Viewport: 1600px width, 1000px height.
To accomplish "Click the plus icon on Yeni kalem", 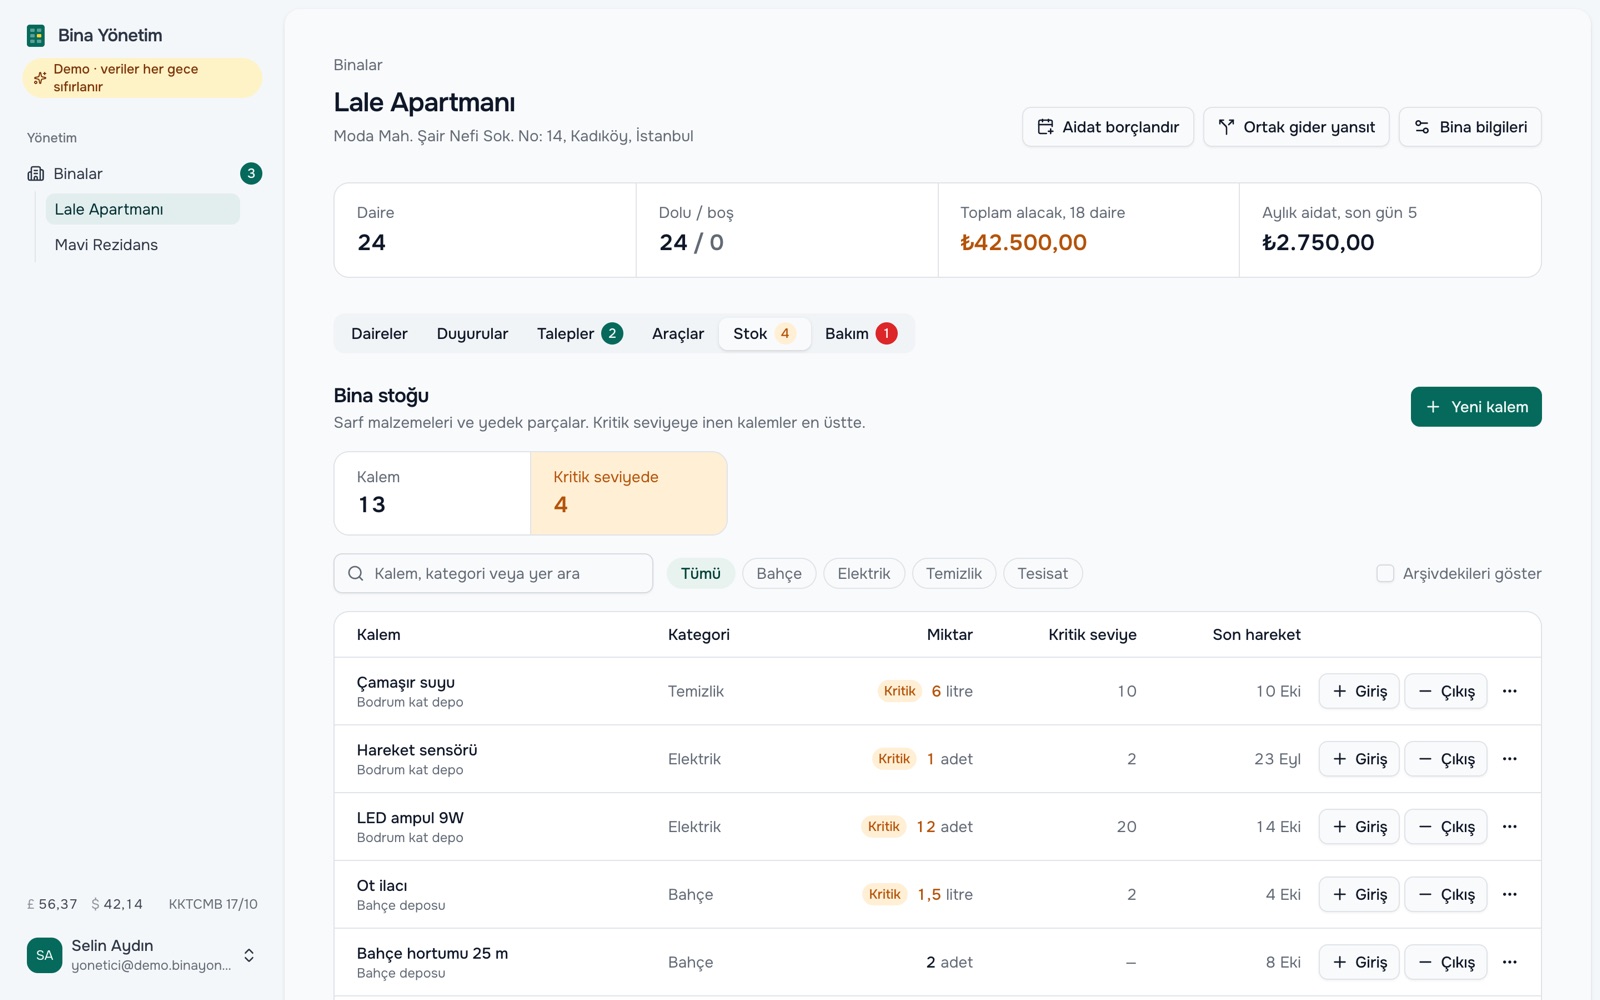I will [1433, 407].
